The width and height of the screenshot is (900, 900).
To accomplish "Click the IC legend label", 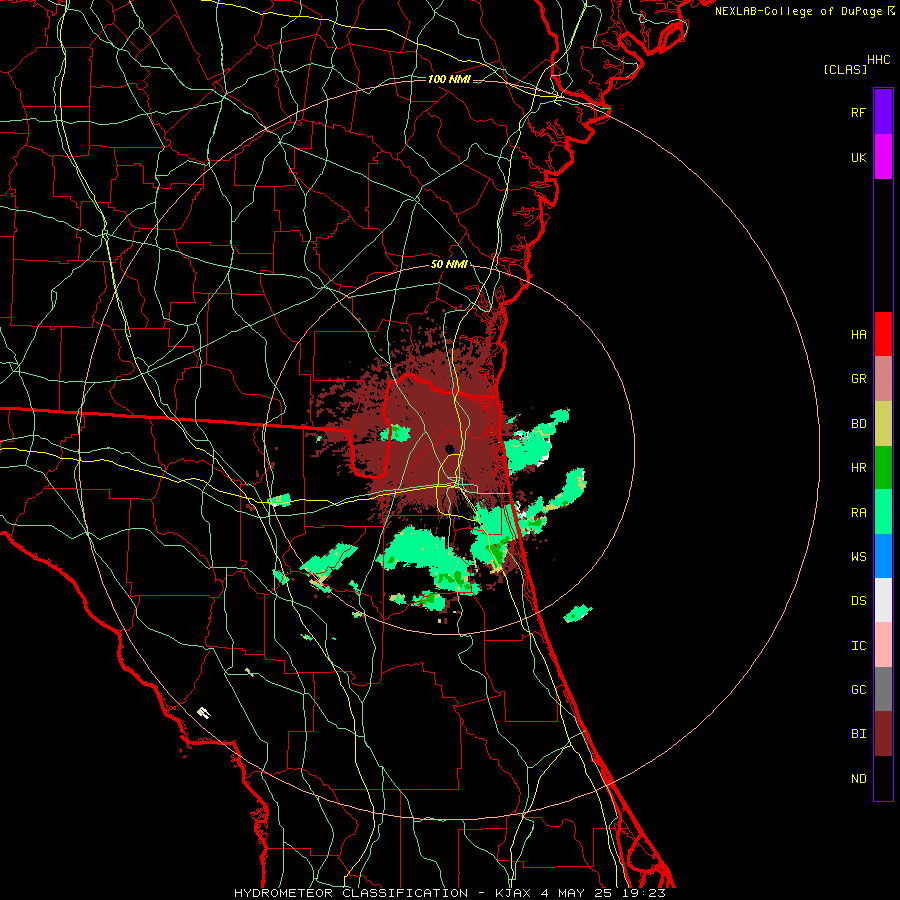I will pyautogui.click(x=858, y=646).
